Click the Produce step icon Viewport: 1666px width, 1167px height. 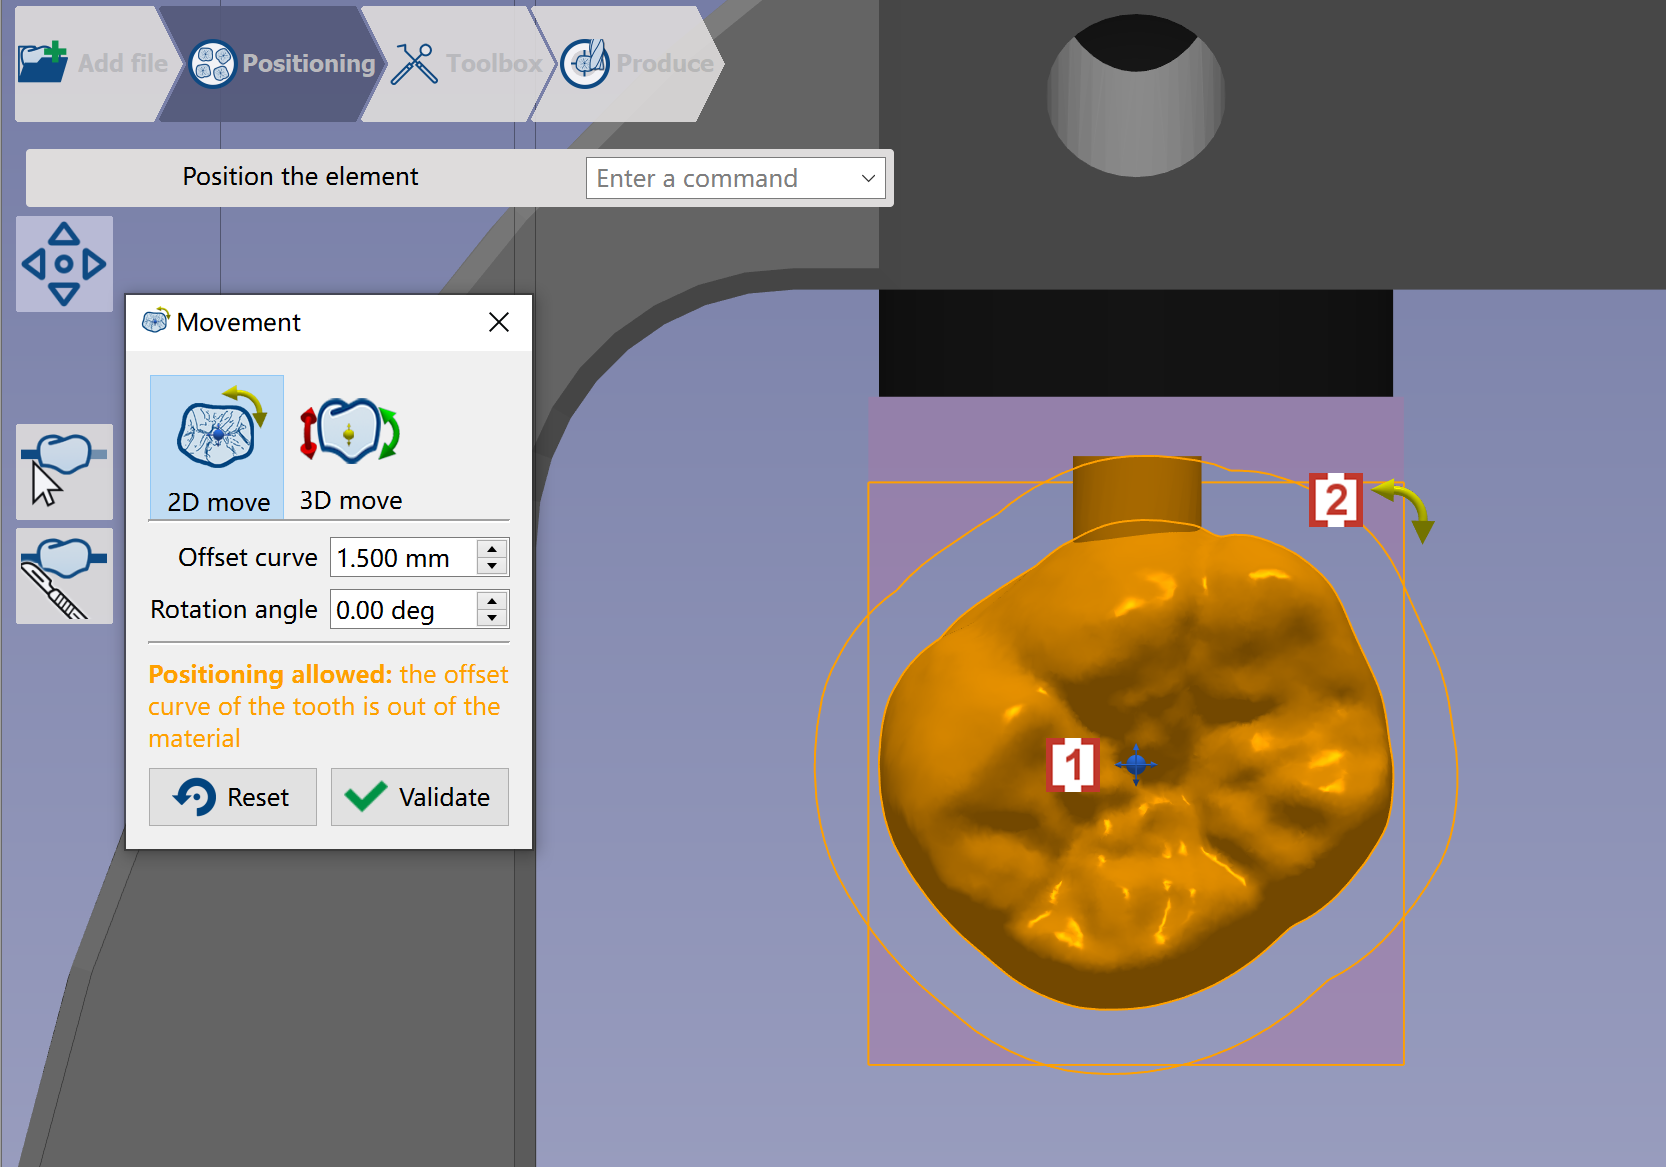tap(585, 63)
